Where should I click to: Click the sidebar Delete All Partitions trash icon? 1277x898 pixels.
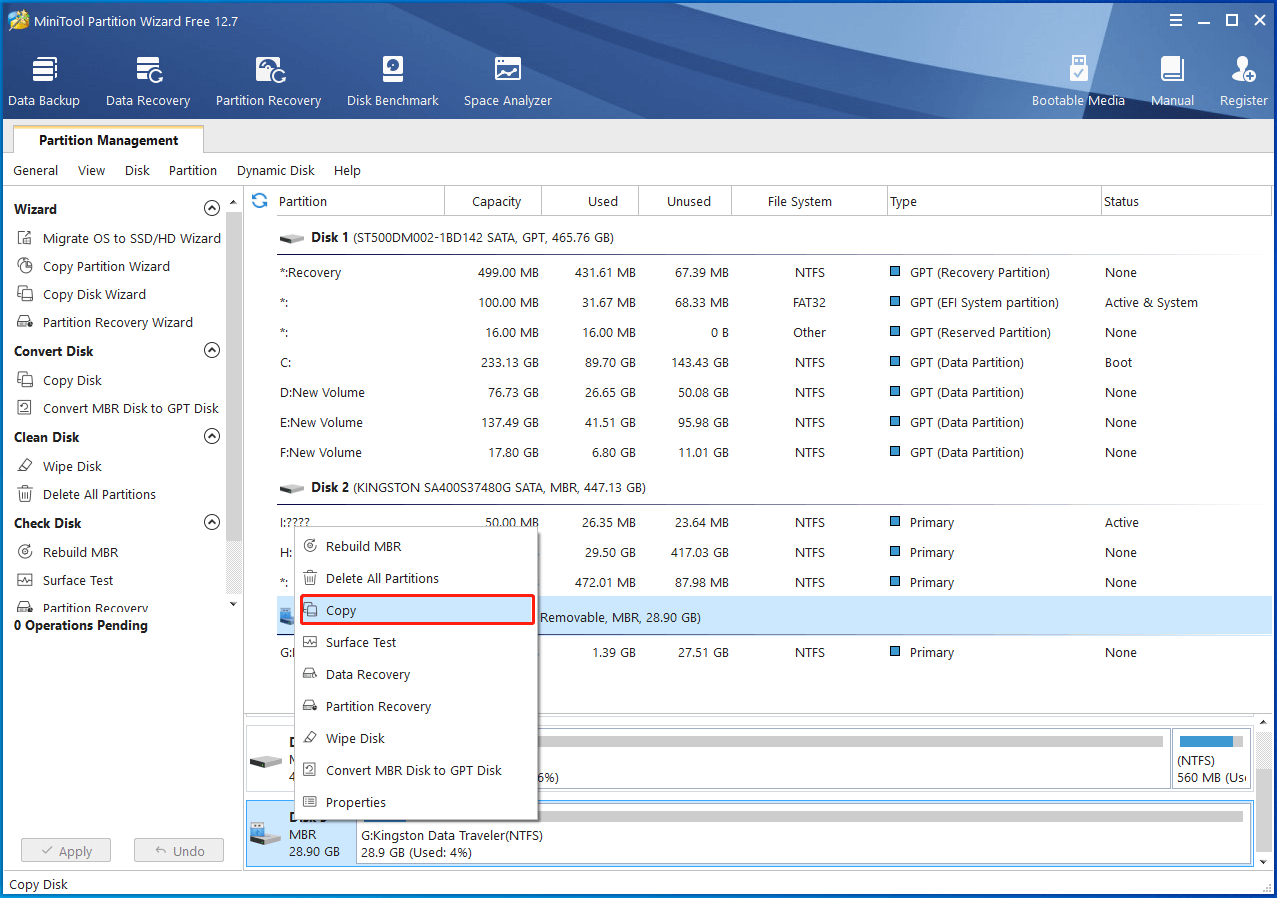(x=25, y=494)
